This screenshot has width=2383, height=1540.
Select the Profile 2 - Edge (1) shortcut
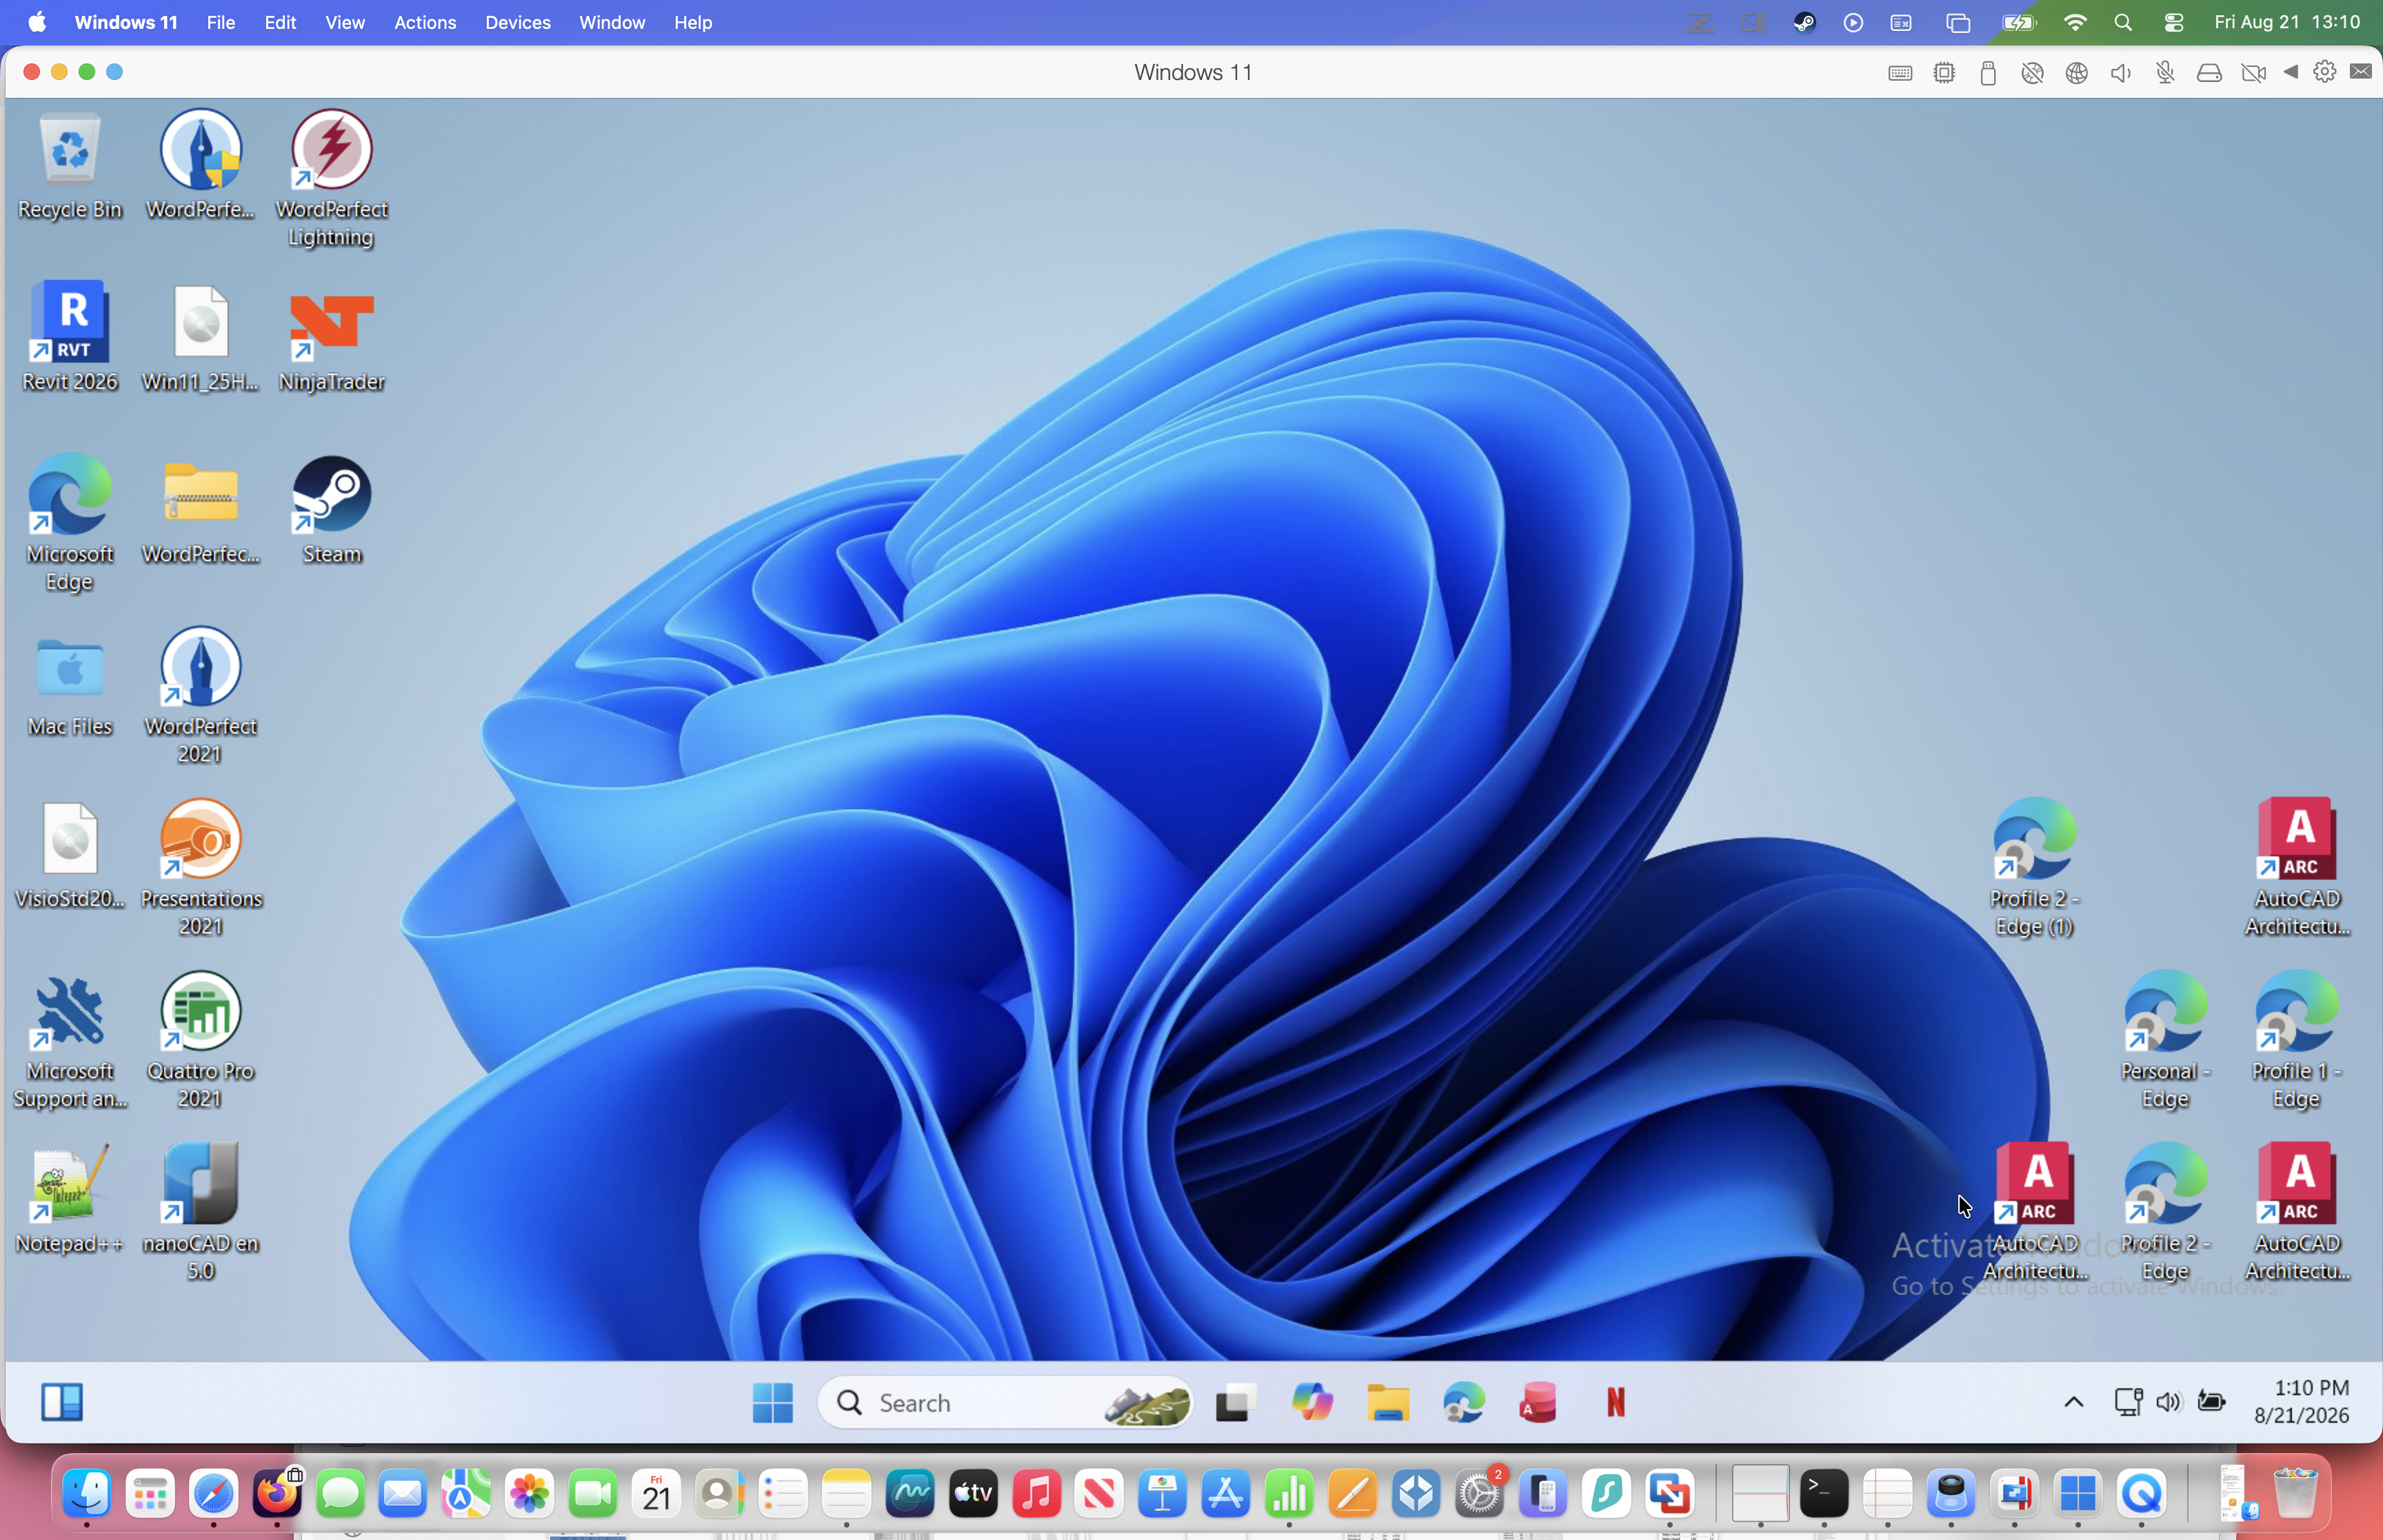[2034, 868]
